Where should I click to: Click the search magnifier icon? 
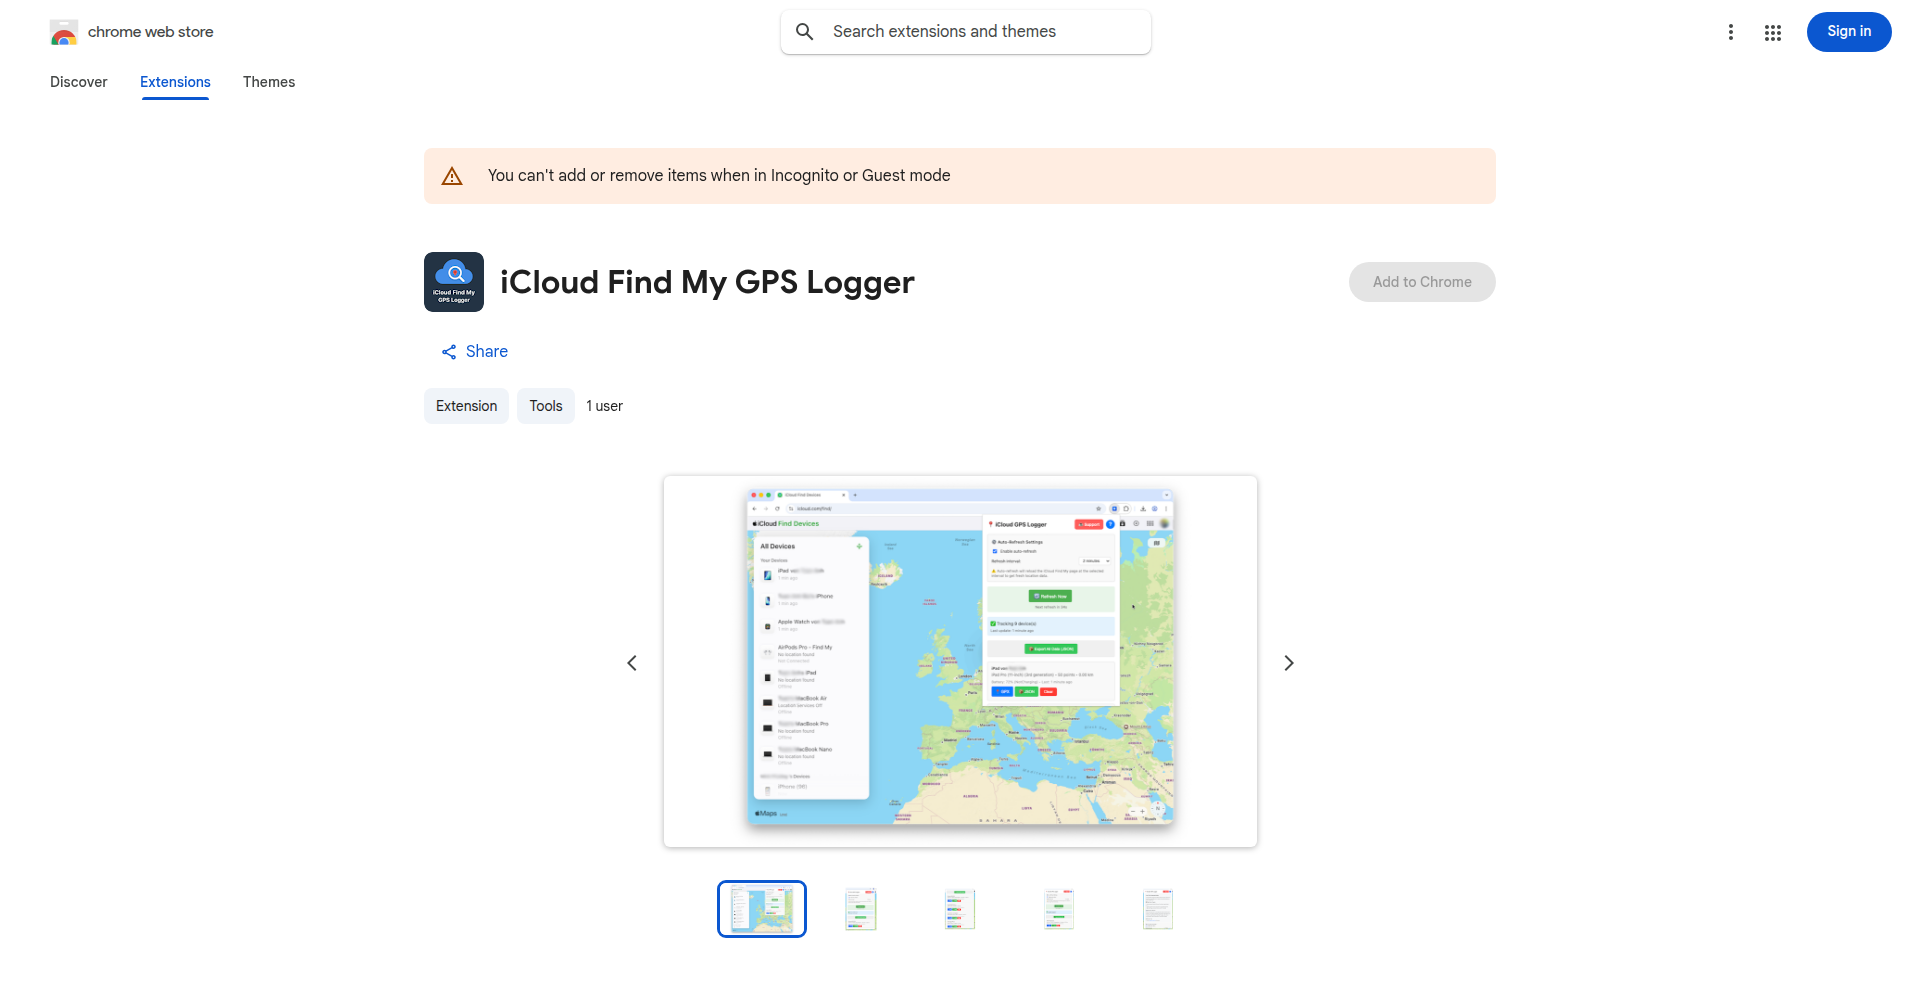[x=805, y=31]
